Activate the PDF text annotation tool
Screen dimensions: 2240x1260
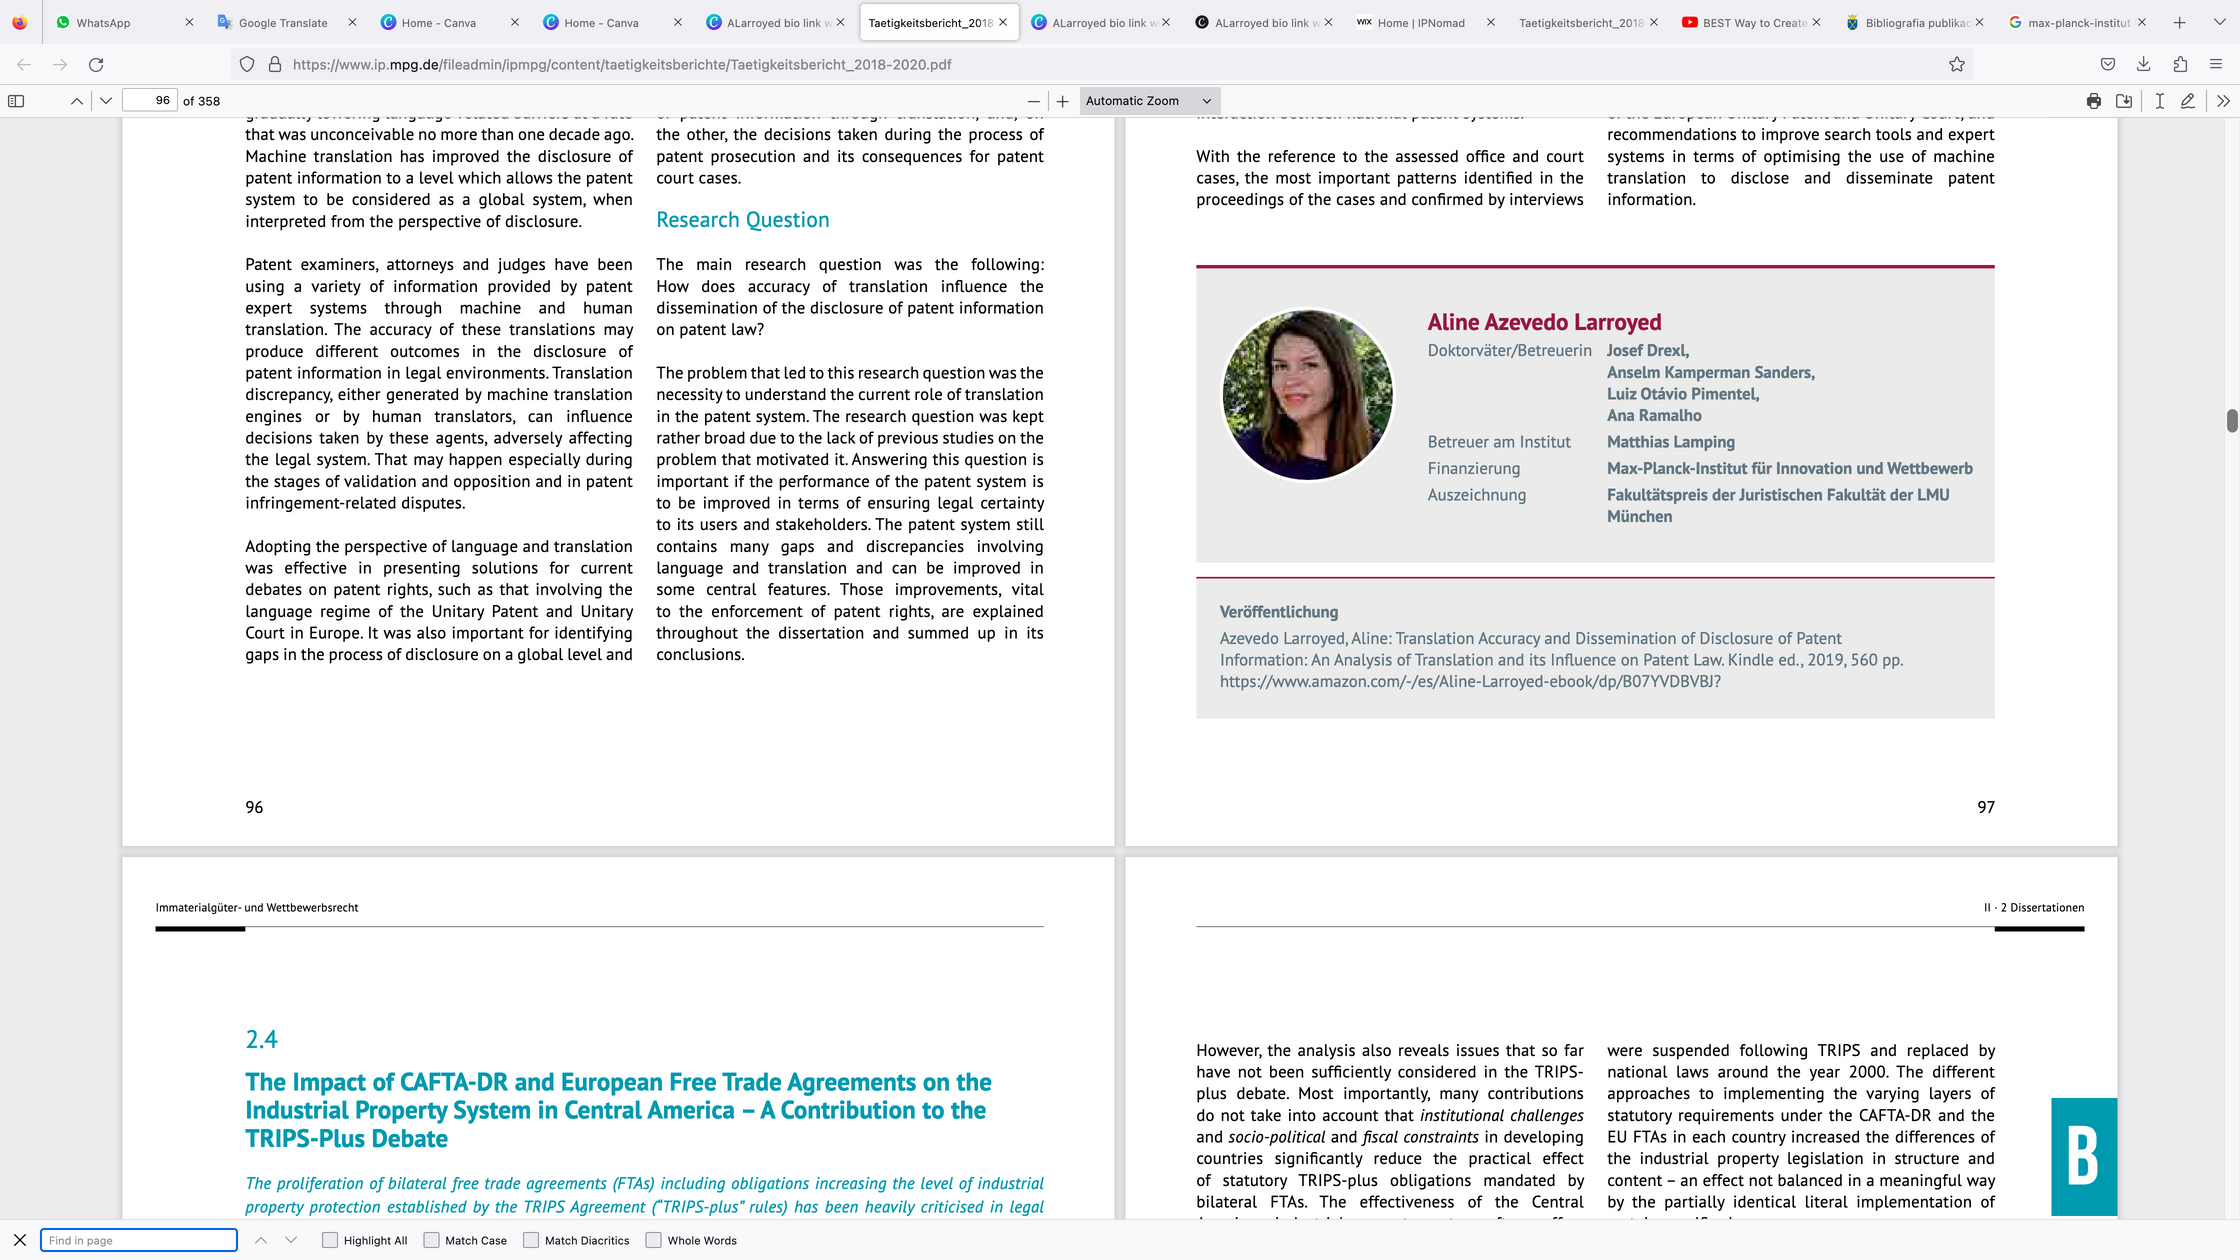click(x=2160, y=101)
